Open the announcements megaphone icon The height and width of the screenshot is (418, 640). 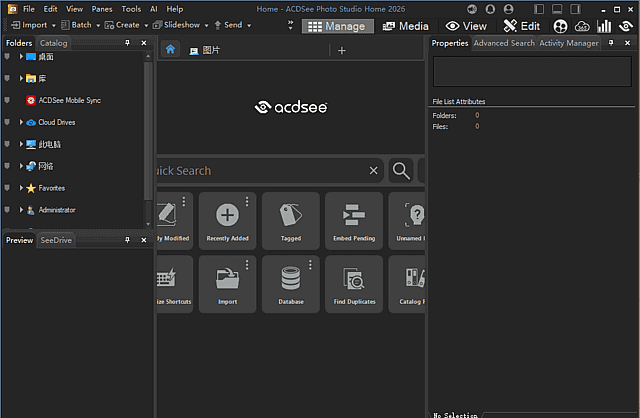472,9
